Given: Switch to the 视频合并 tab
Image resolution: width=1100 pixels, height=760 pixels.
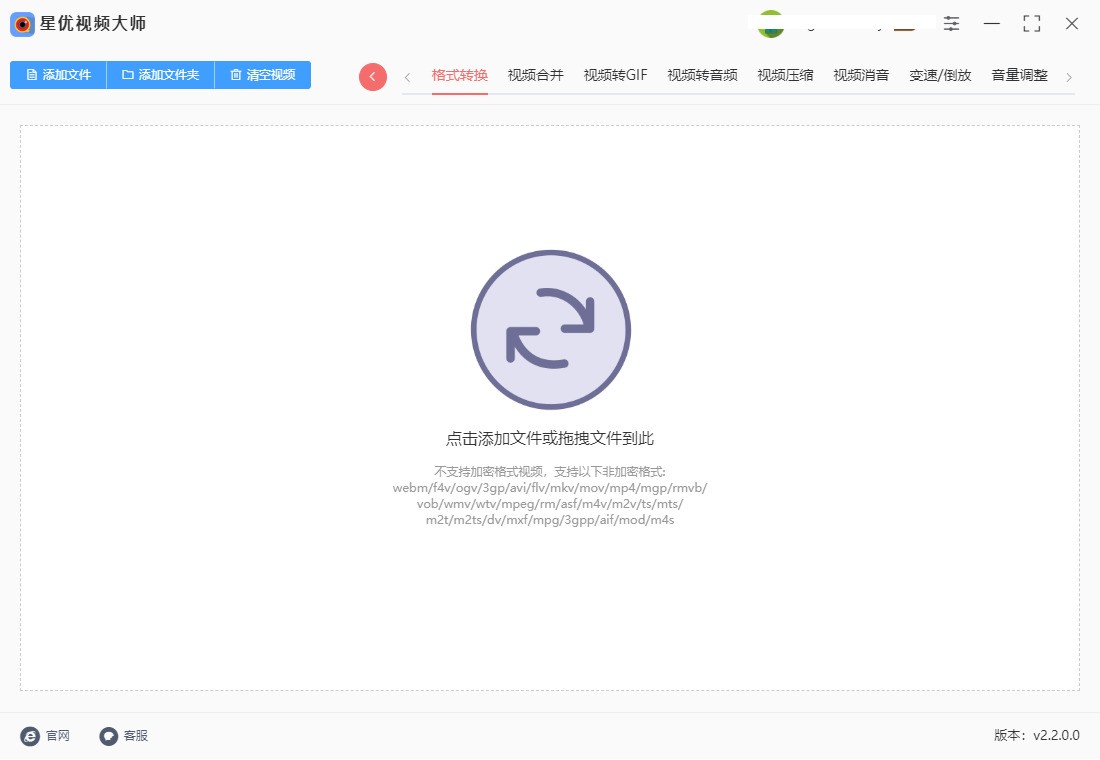Looking at the screenshot, I should pos(534,74).
